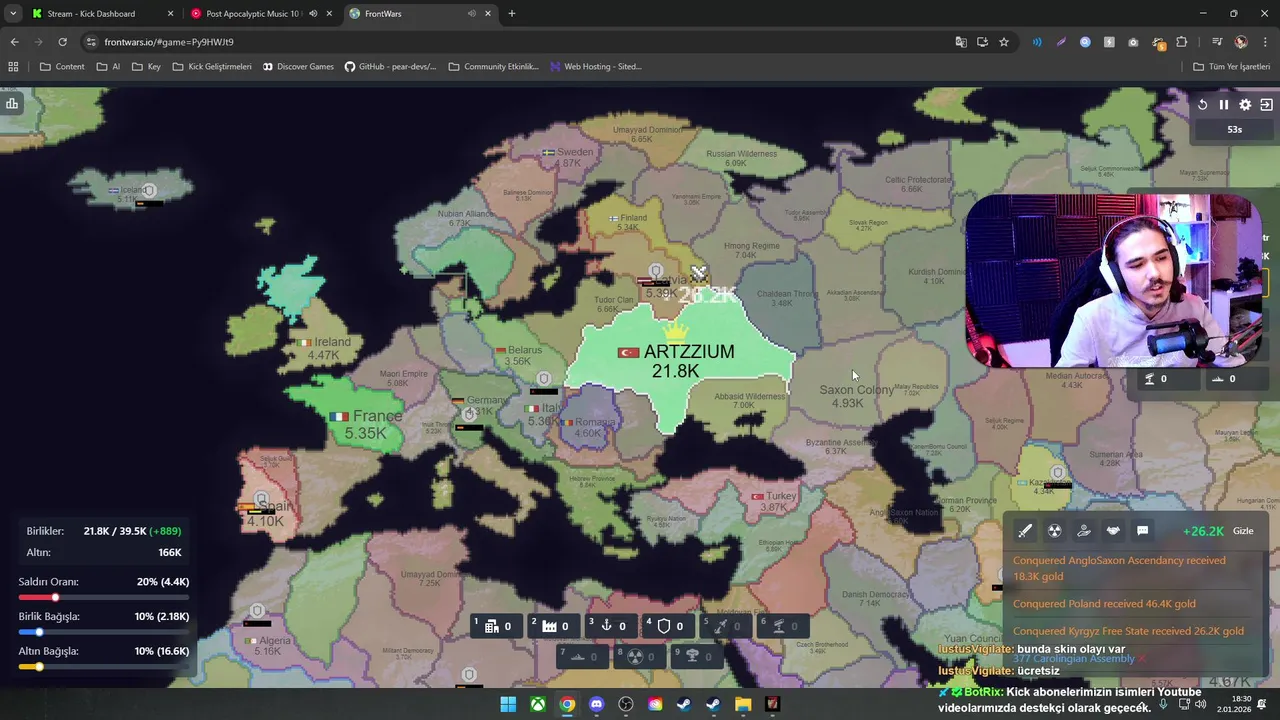
Task: Mute the FrontWars tab audio icon
Action: click(472, 14)
